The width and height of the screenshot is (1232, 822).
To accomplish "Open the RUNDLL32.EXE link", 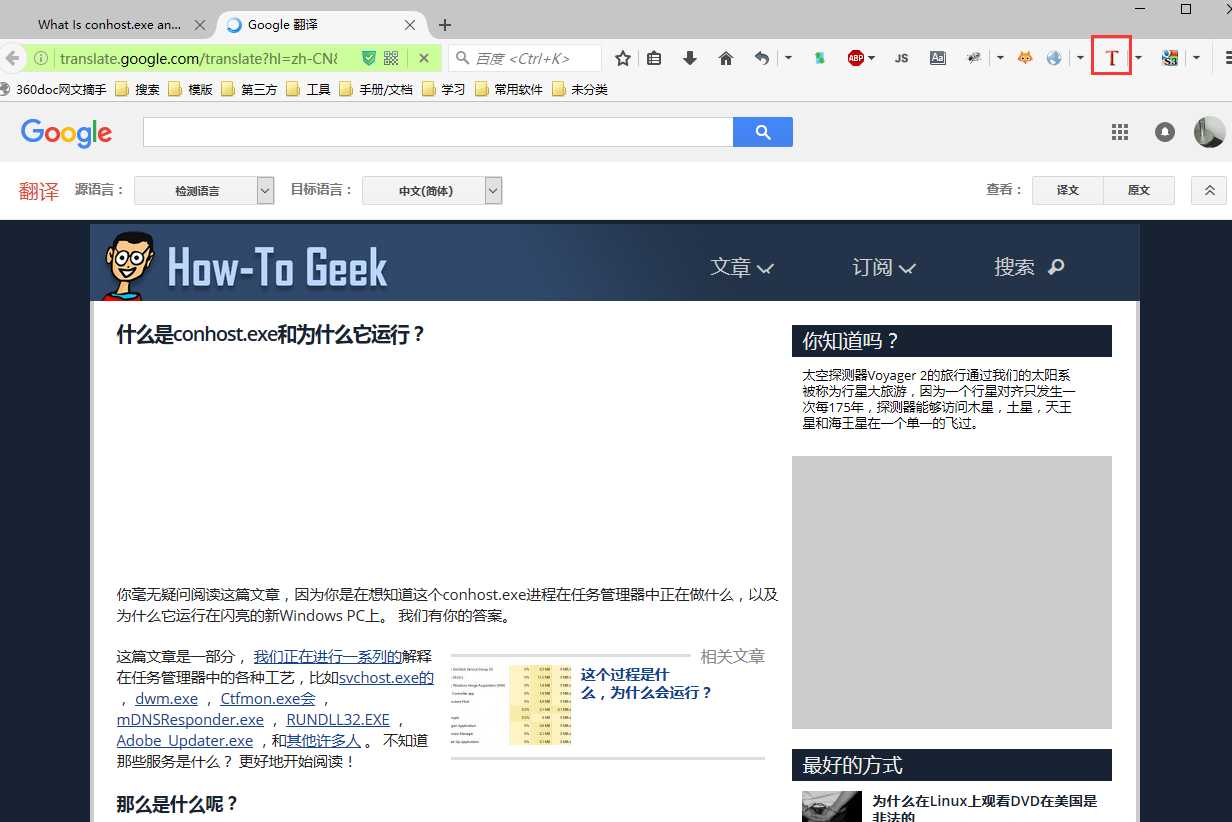I will (338, 720).
